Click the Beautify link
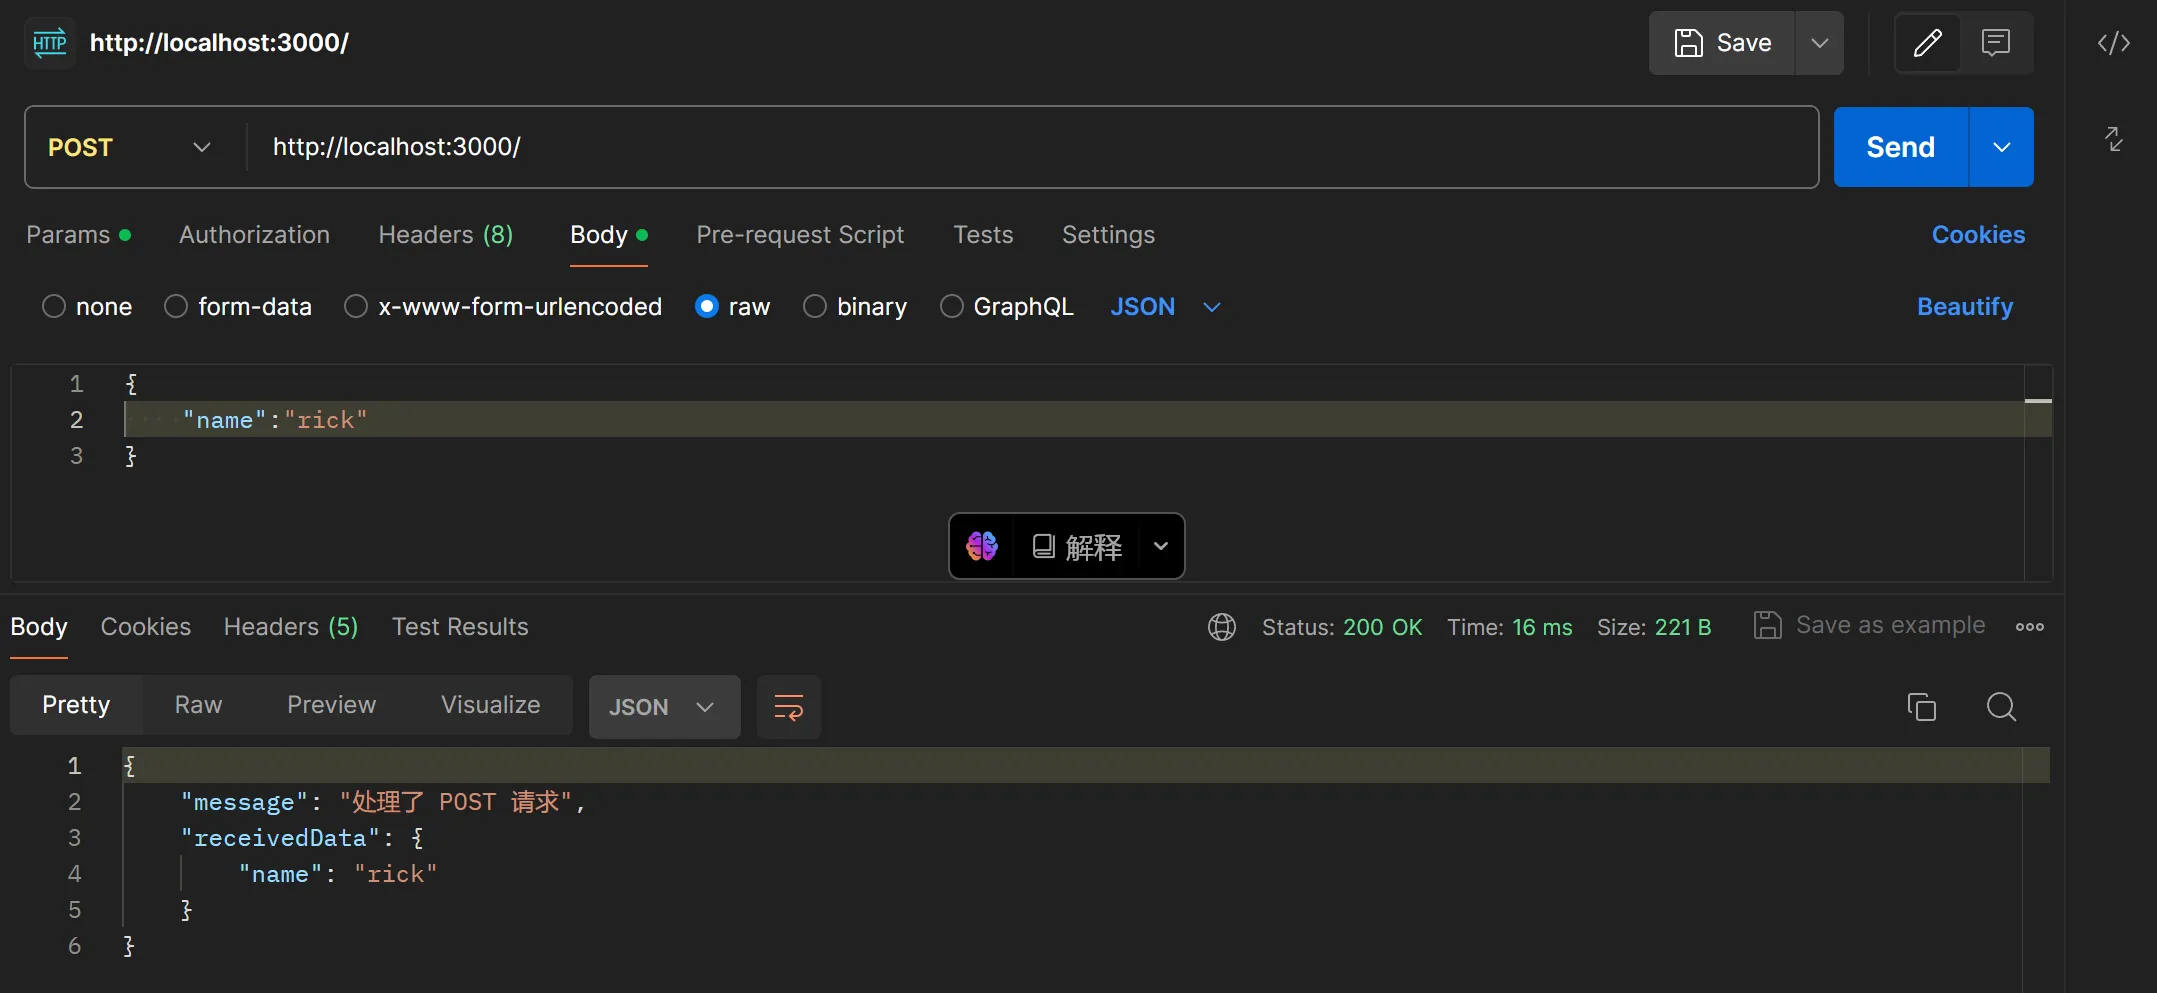Screen dimensions: 2157x993 coord(1964,307)
